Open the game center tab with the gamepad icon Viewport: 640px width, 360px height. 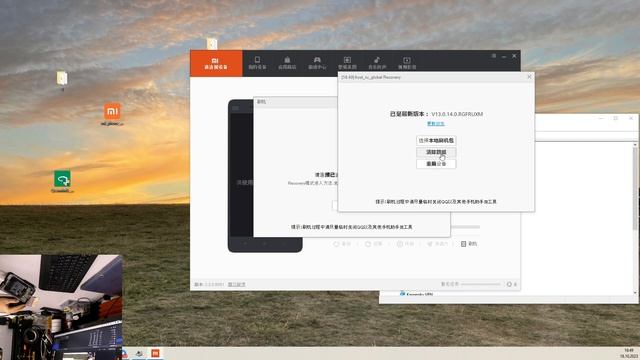(x=317, y=63)
